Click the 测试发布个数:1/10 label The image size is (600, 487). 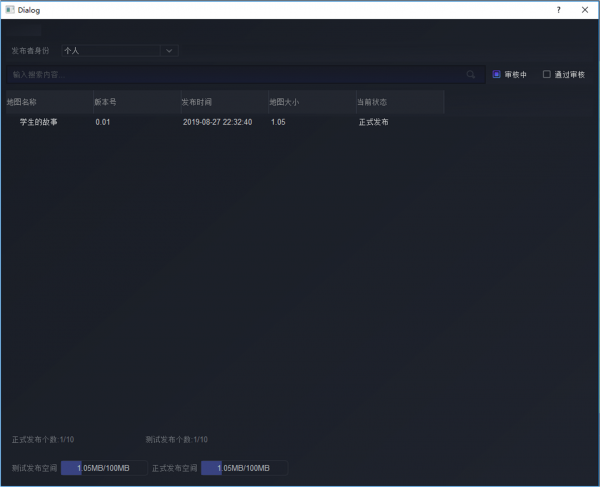click(176, 440)
